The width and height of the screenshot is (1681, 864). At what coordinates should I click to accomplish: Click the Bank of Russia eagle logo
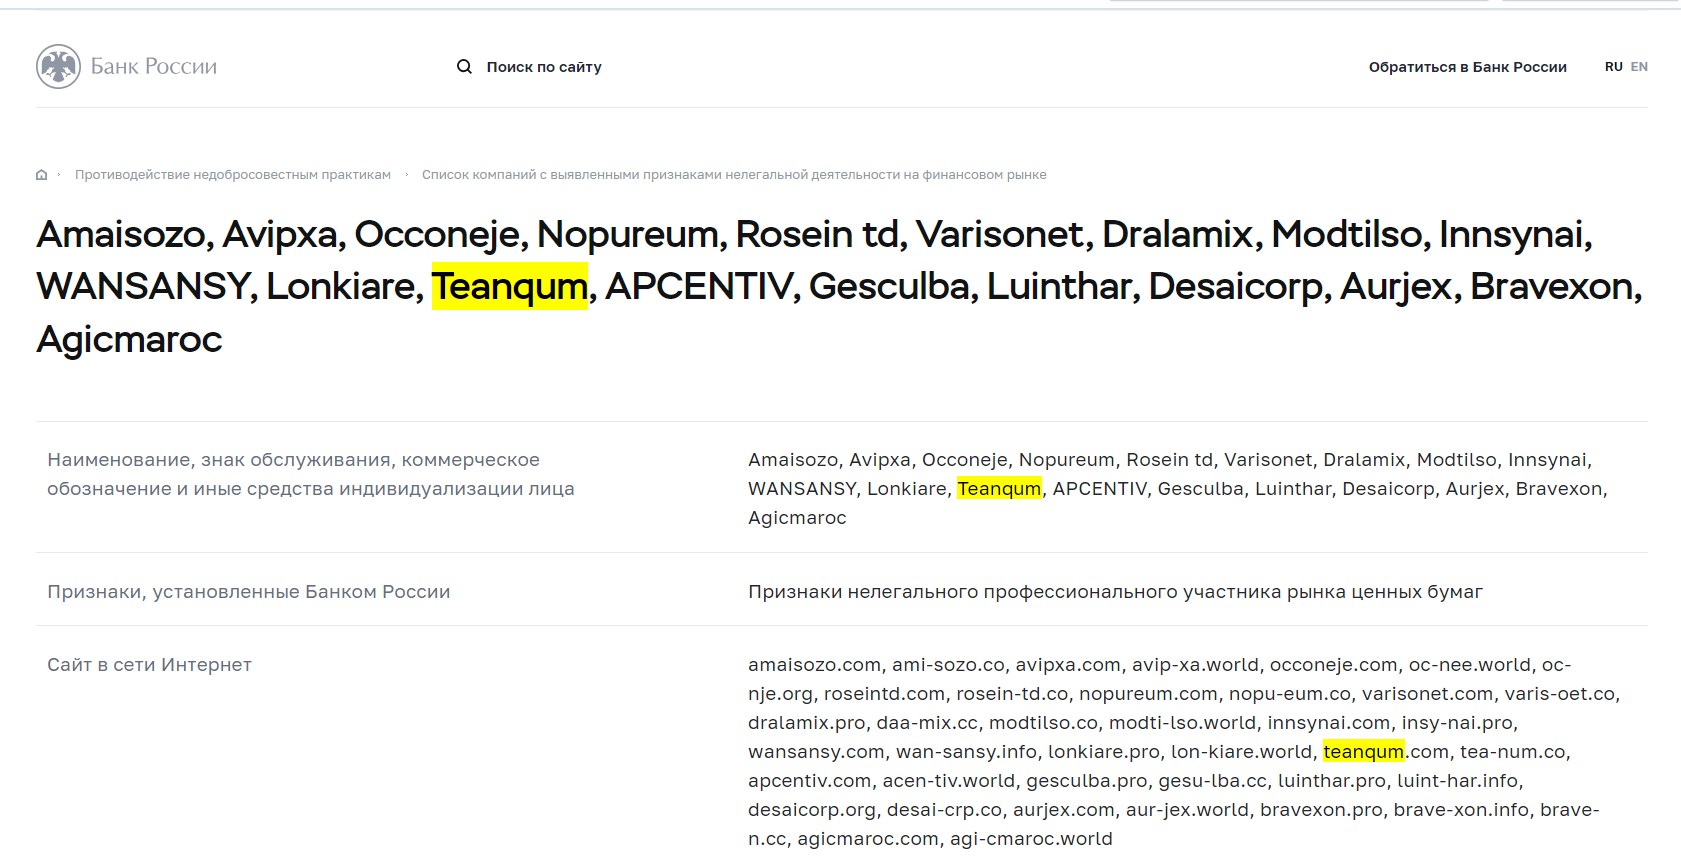click(58, 67)
